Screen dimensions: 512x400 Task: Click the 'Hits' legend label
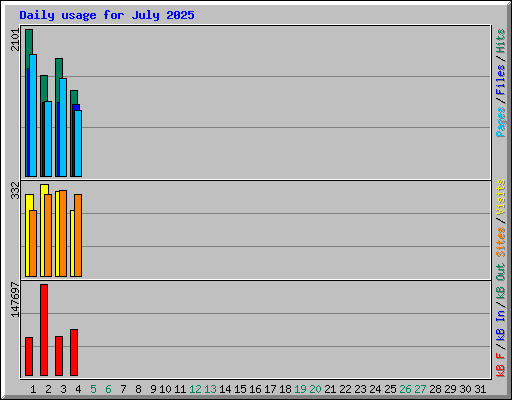pyautogui.click(x=500, y=41)
